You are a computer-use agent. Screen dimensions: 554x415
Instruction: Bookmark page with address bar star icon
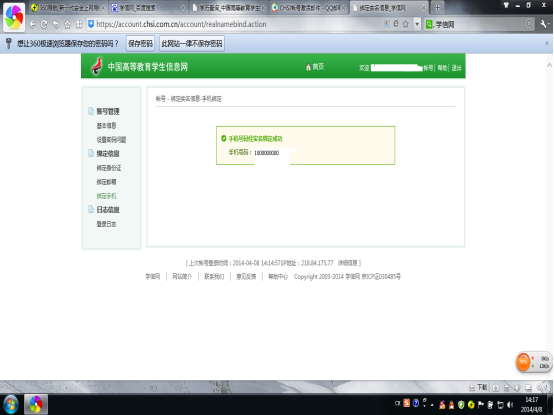(x=406, y=24)
